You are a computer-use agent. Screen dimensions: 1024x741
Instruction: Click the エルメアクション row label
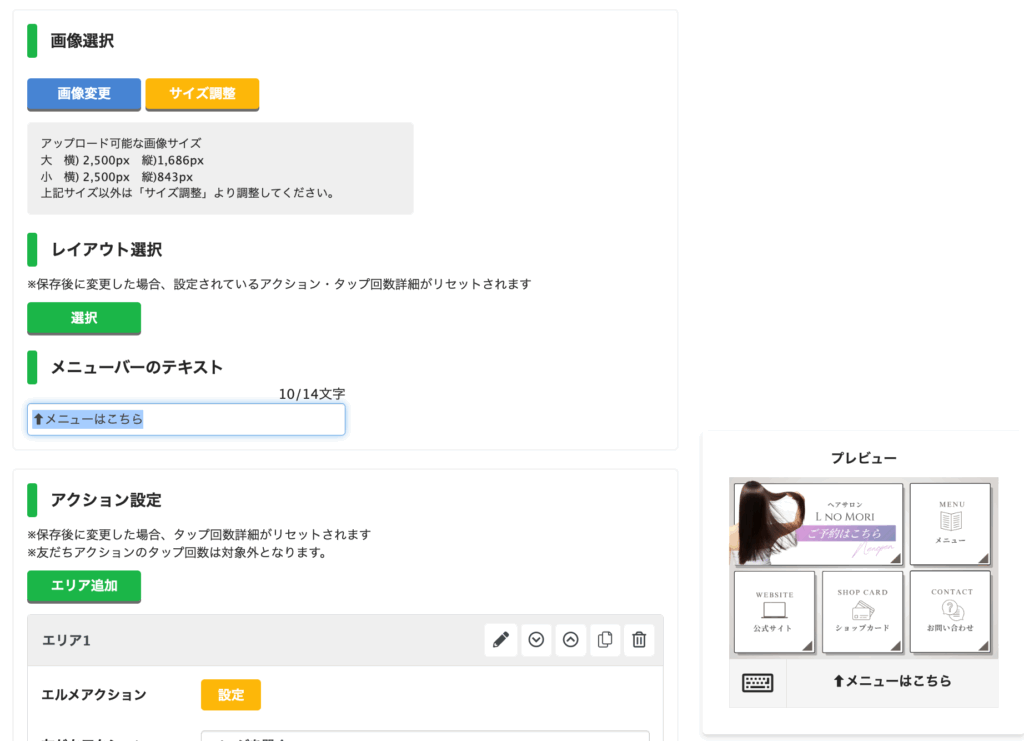coord(94,695)
